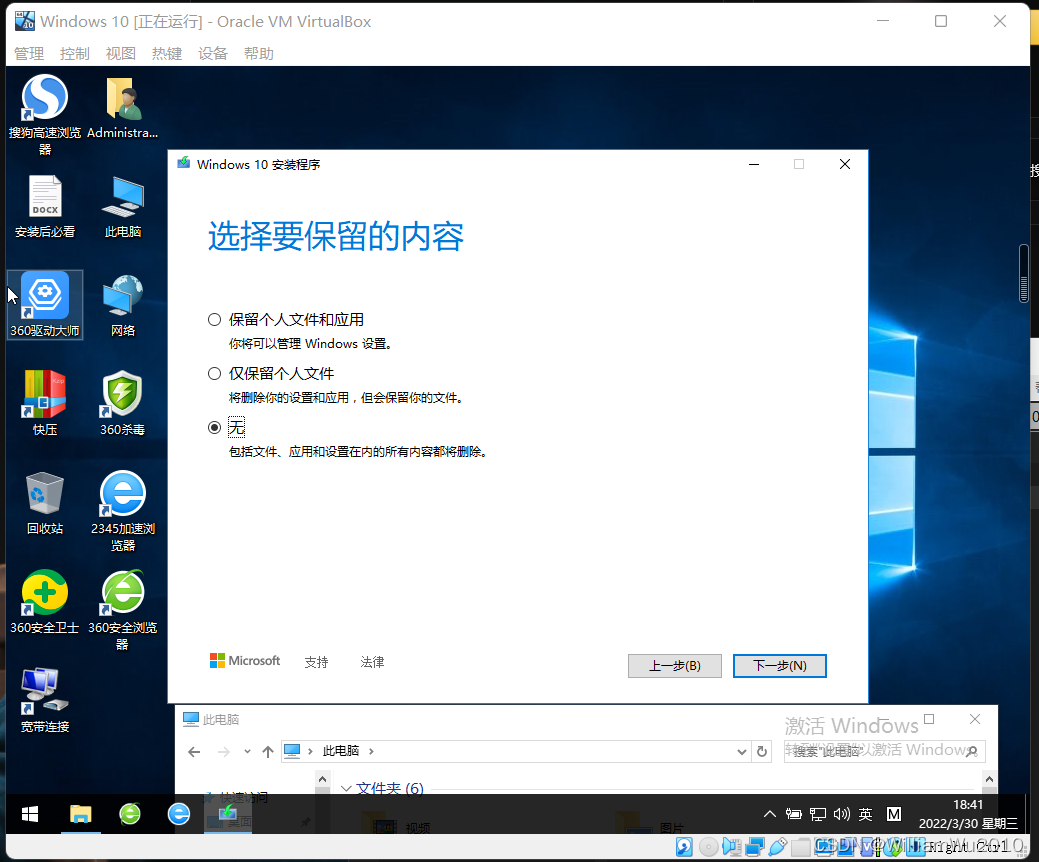Open the 热键 menu in VirtualBox
The height and width of the screenshot is (862, 1039).
[167, 54]
